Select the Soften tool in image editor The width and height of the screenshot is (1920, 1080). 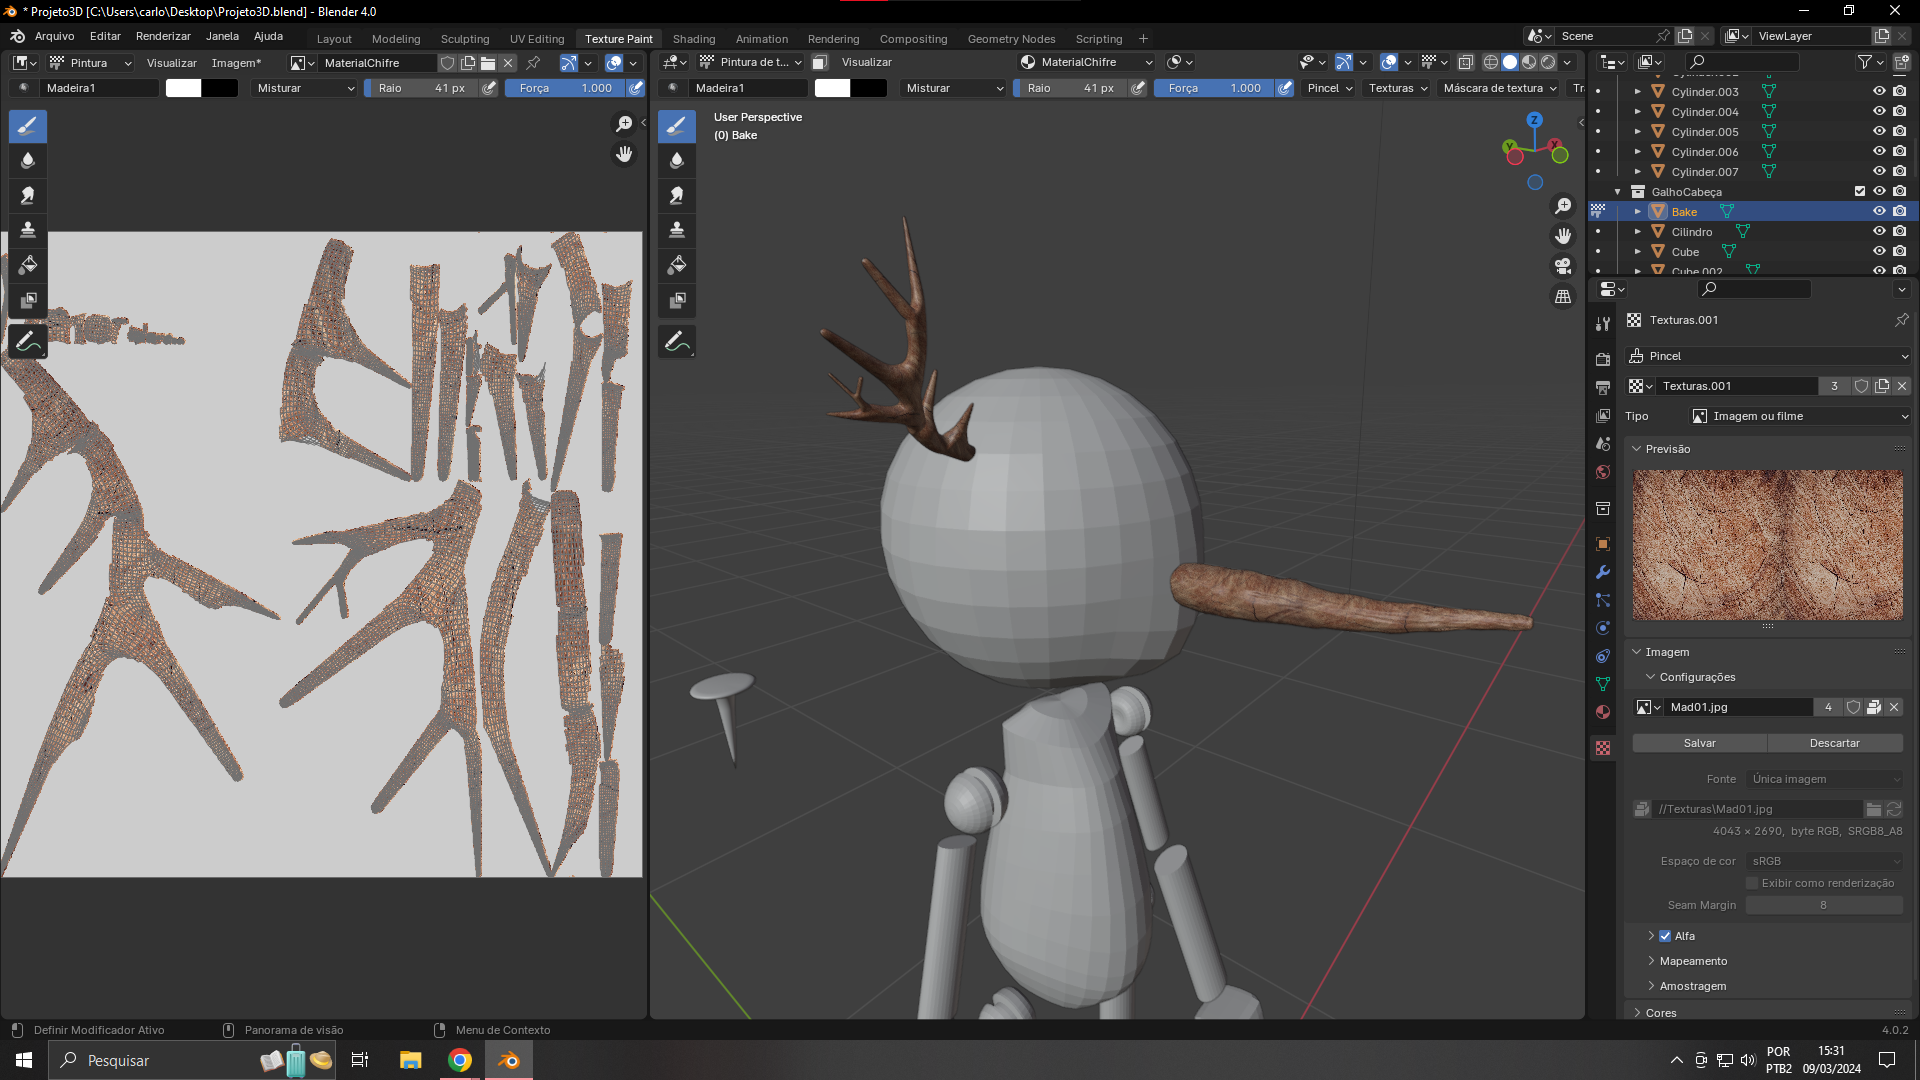click(x=28, y=160)
